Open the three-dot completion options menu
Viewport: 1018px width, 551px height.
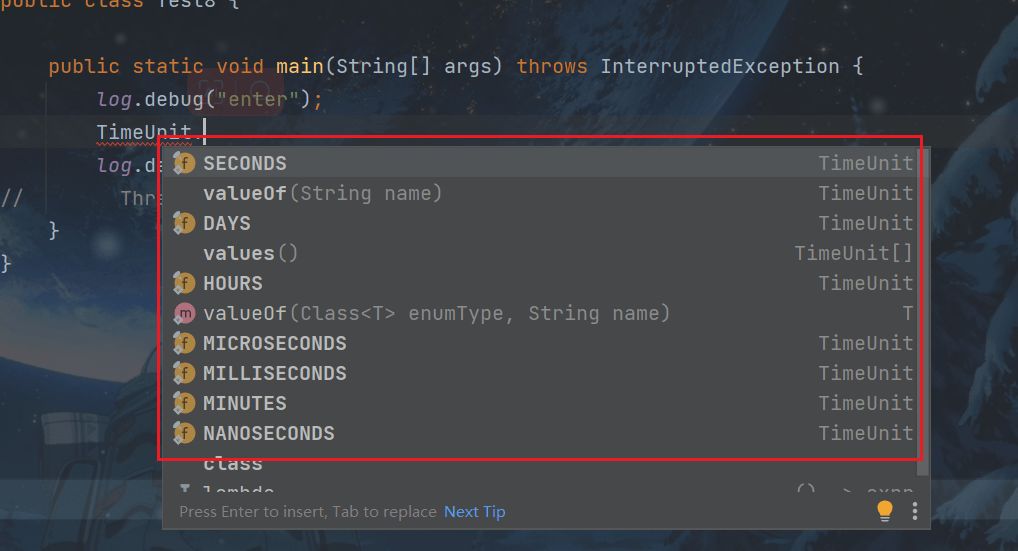[x=914, y=511]
